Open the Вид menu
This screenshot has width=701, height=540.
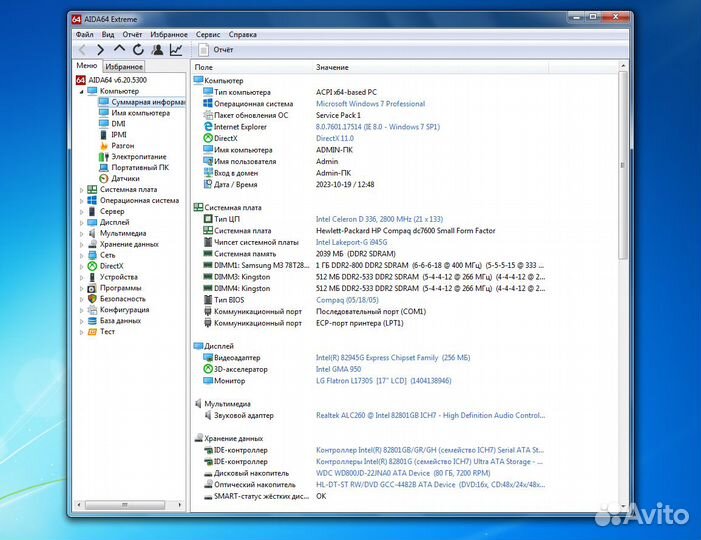pyautogui.click(x=108, y=34)
